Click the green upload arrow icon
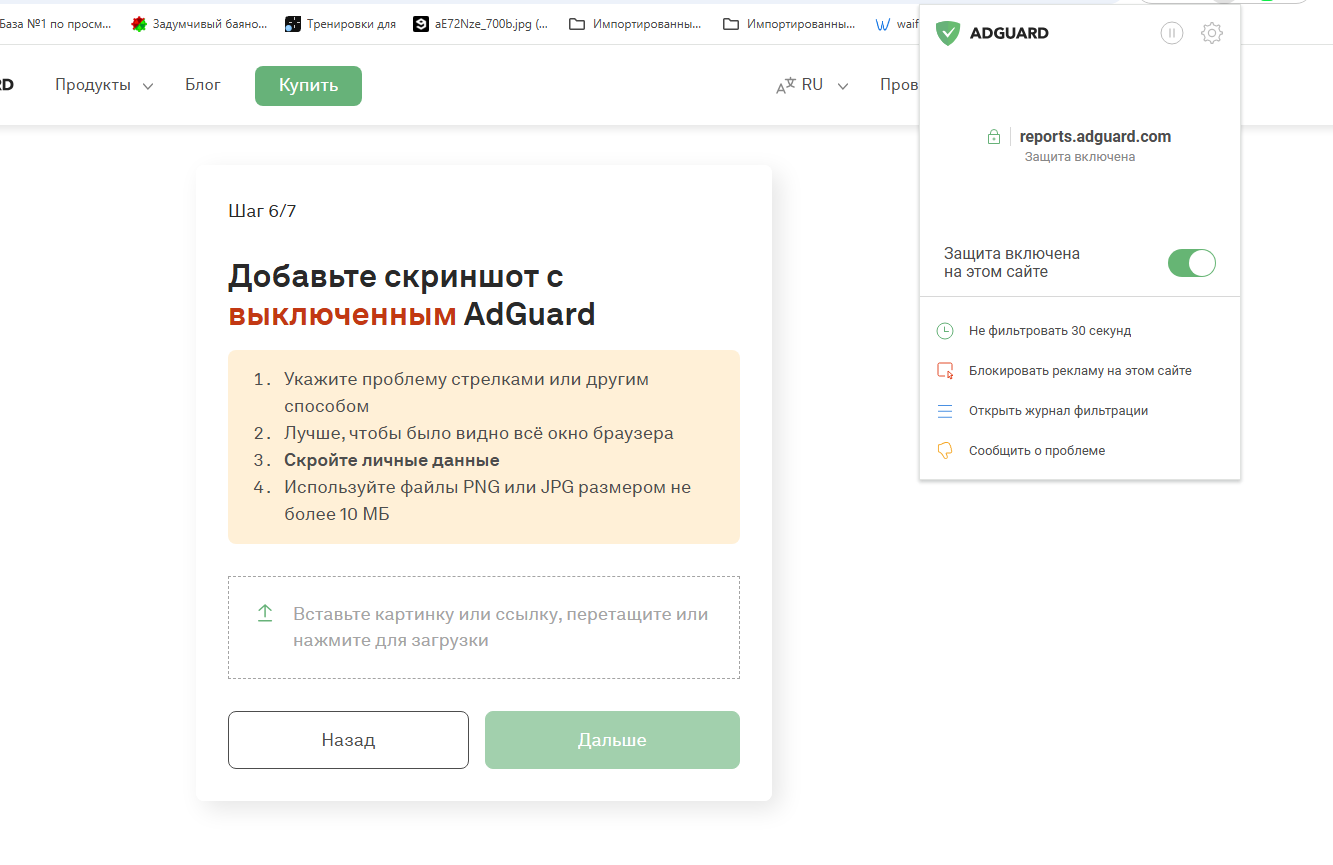Screen dimensions: 1333x865 point(265,613)
